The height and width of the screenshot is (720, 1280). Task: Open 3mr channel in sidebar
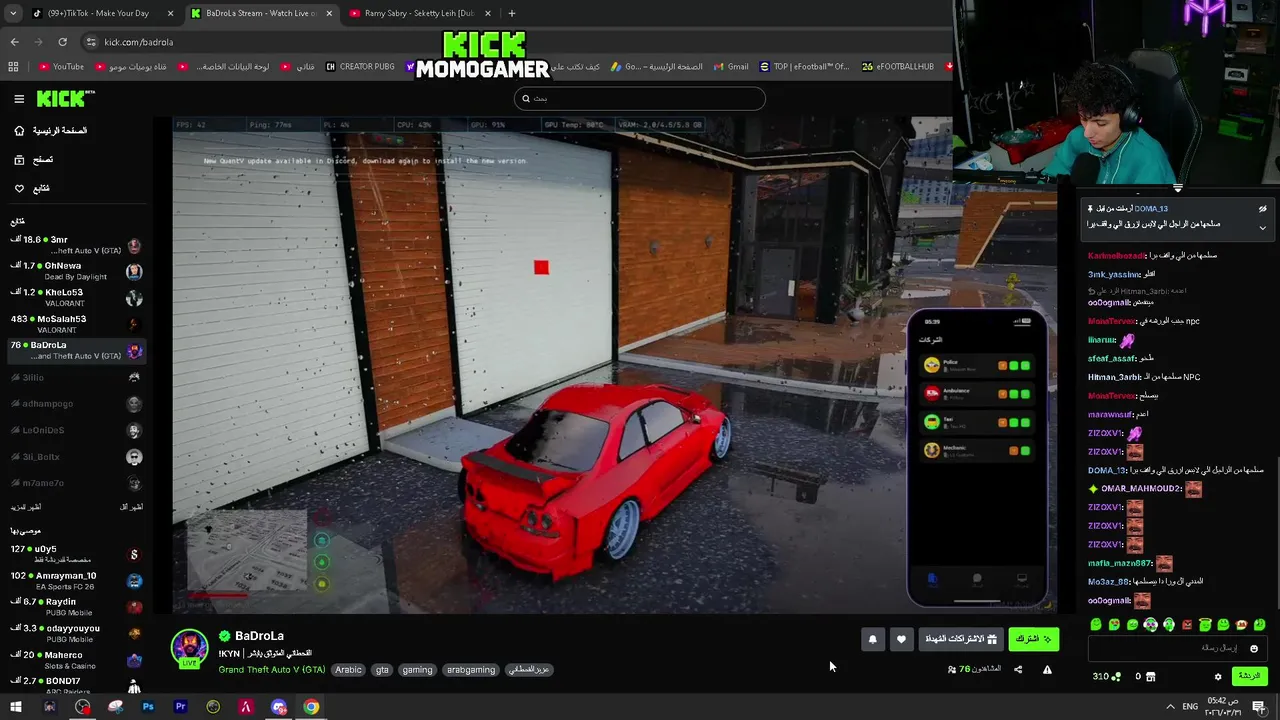(x=76, y=245)
